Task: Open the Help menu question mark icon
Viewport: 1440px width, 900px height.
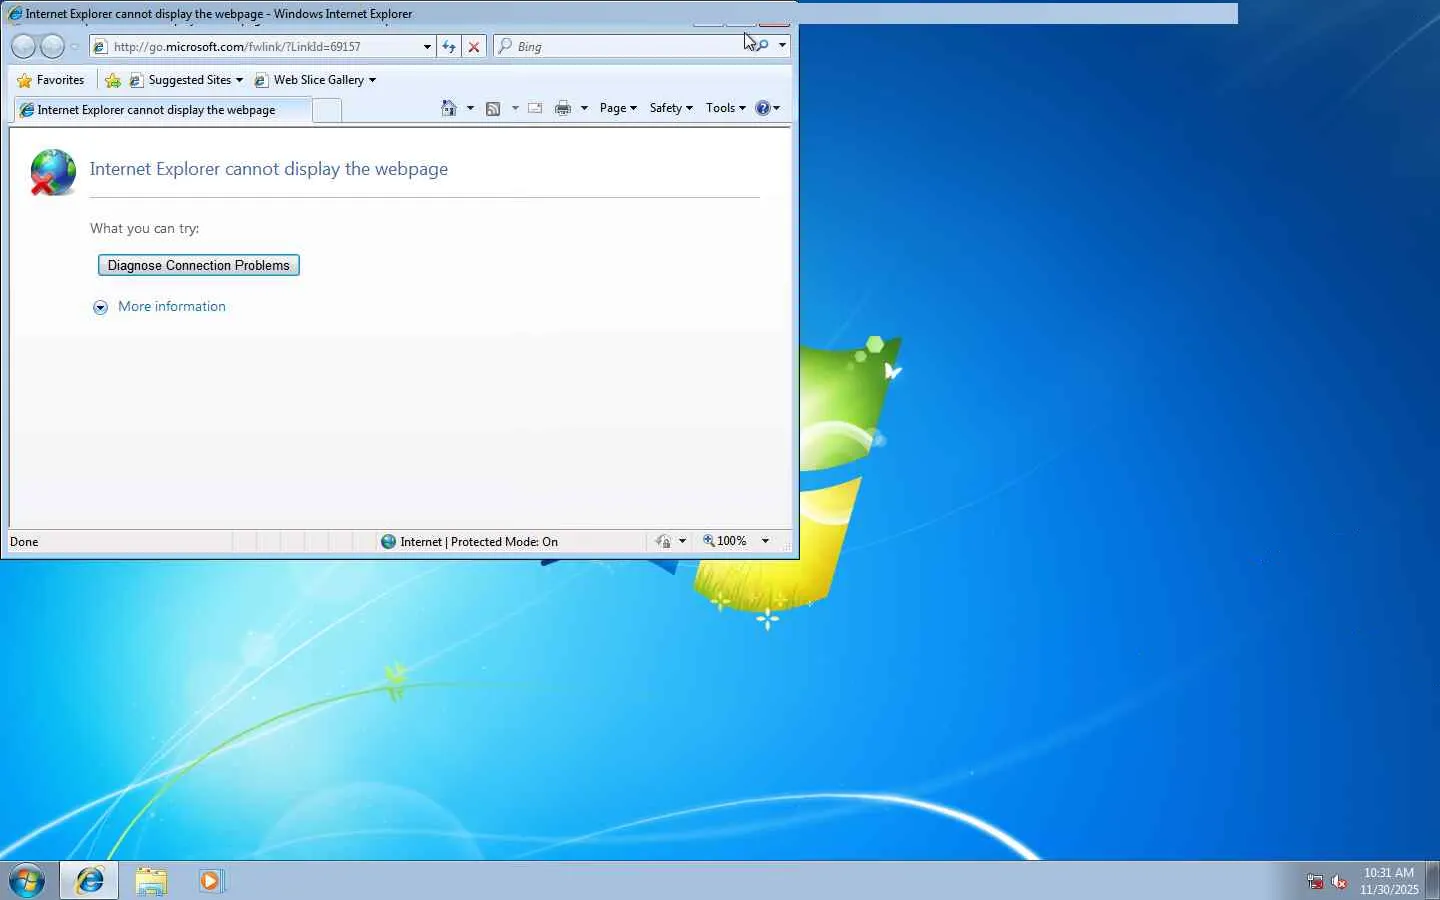Action: (x=767, y=108)
